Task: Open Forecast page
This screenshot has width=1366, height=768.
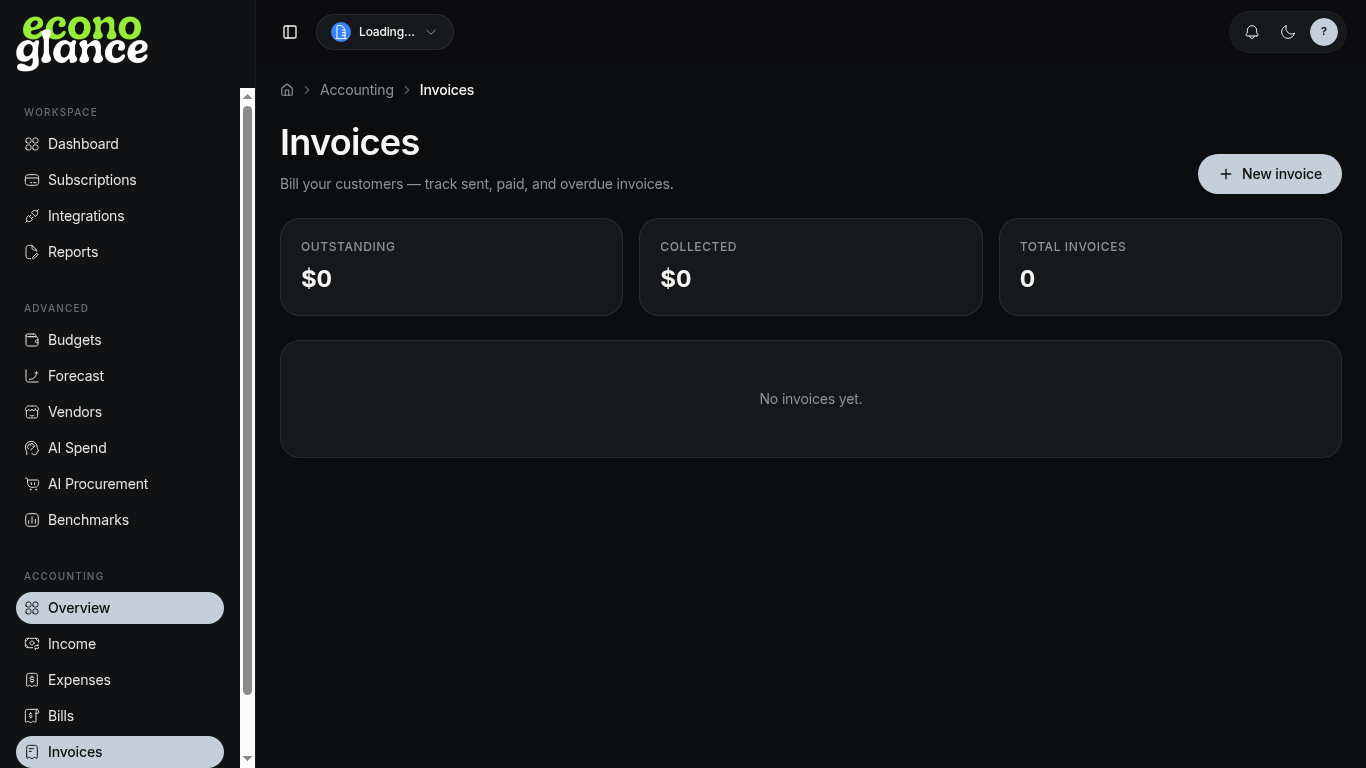Action: point(120,376)
